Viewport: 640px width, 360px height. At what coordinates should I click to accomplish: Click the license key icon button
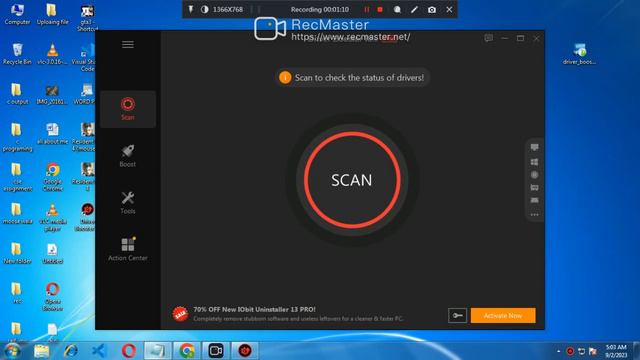(457, 316)
